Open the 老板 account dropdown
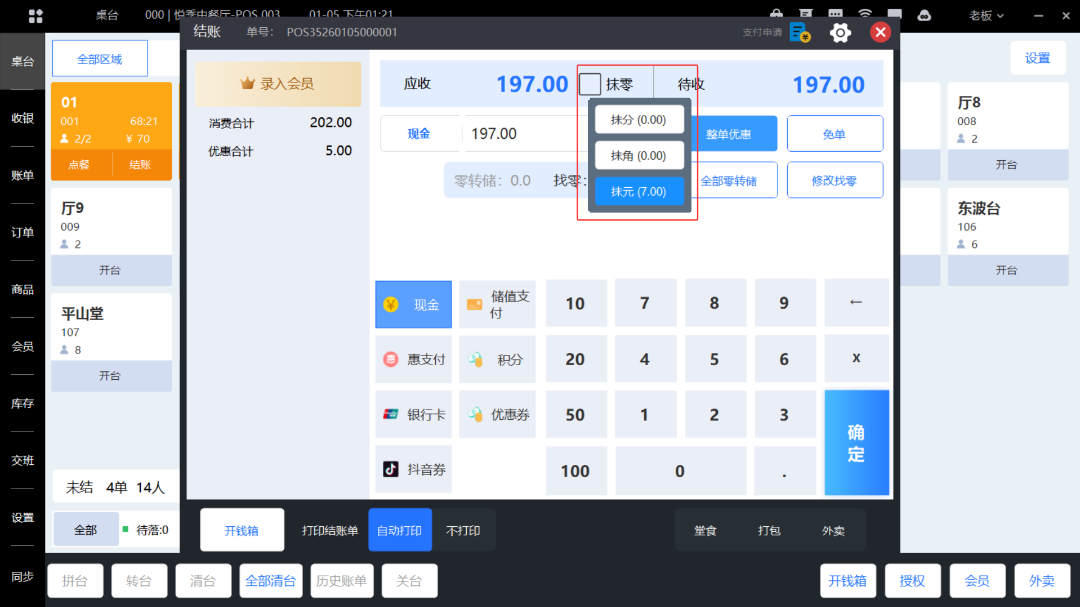 point(985,15)
